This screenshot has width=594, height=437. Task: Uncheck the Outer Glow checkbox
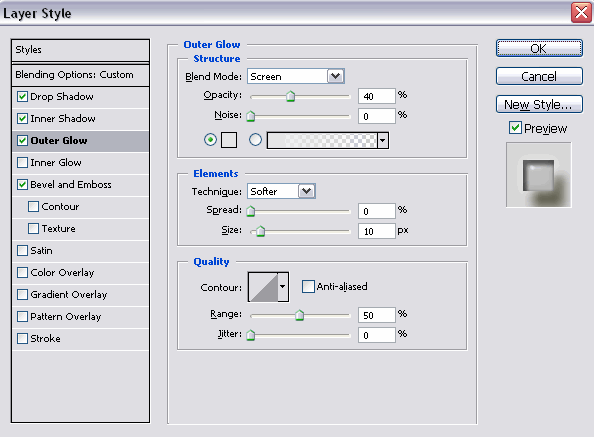click(x=22, y=140)
